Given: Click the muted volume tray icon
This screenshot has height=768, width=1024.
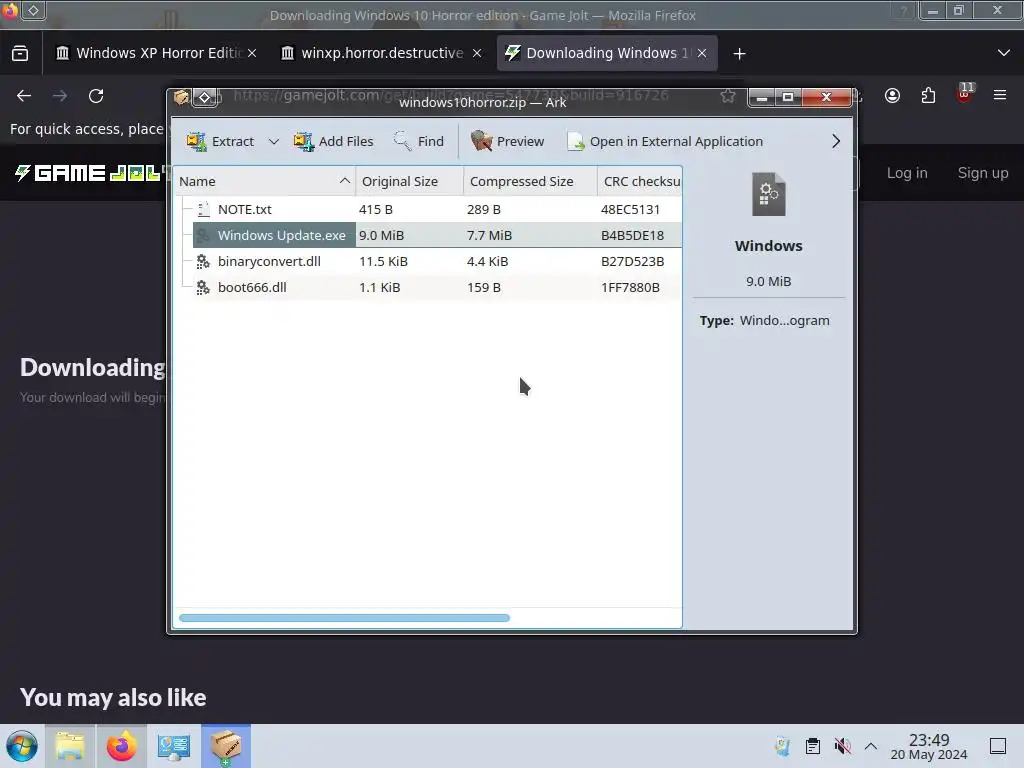Looking at the screenshot, I should [842, 746].
